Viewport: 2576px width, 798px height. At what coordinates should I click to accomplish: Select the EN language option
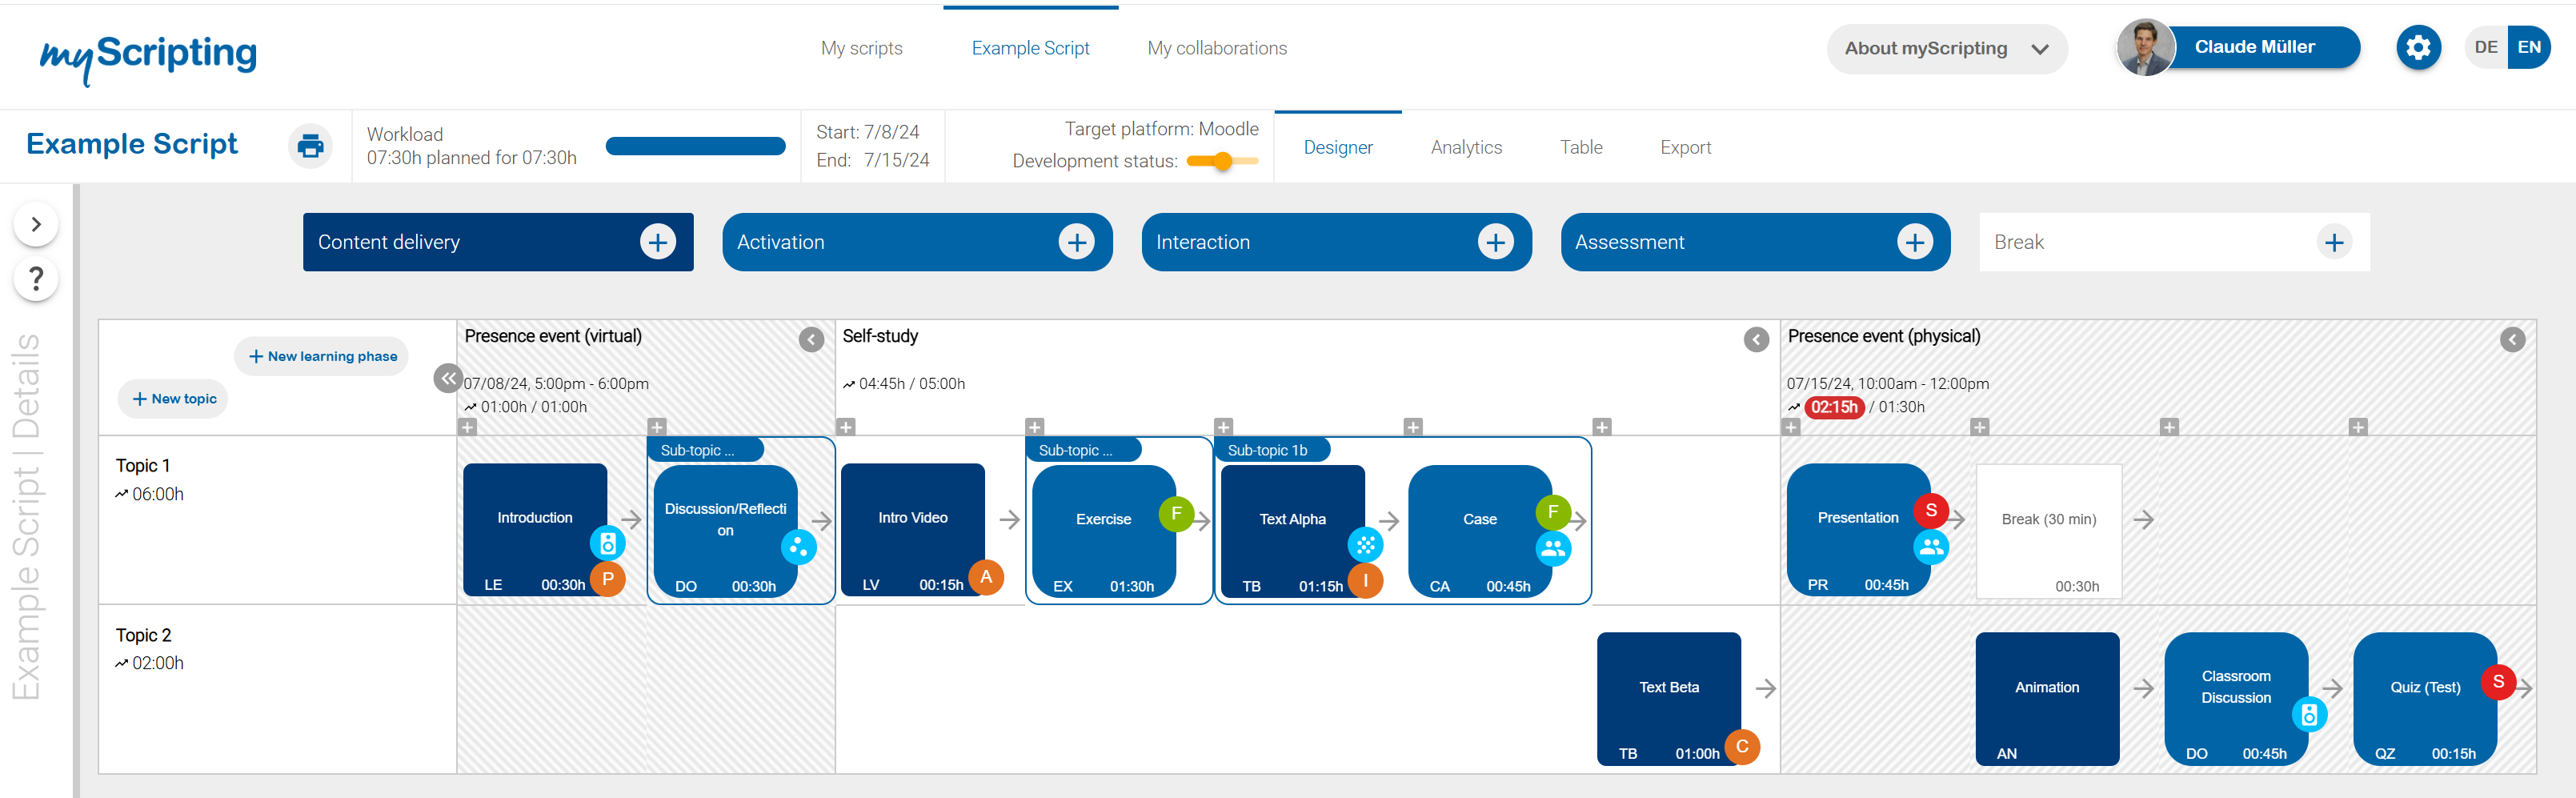[x=2528, y=47]
